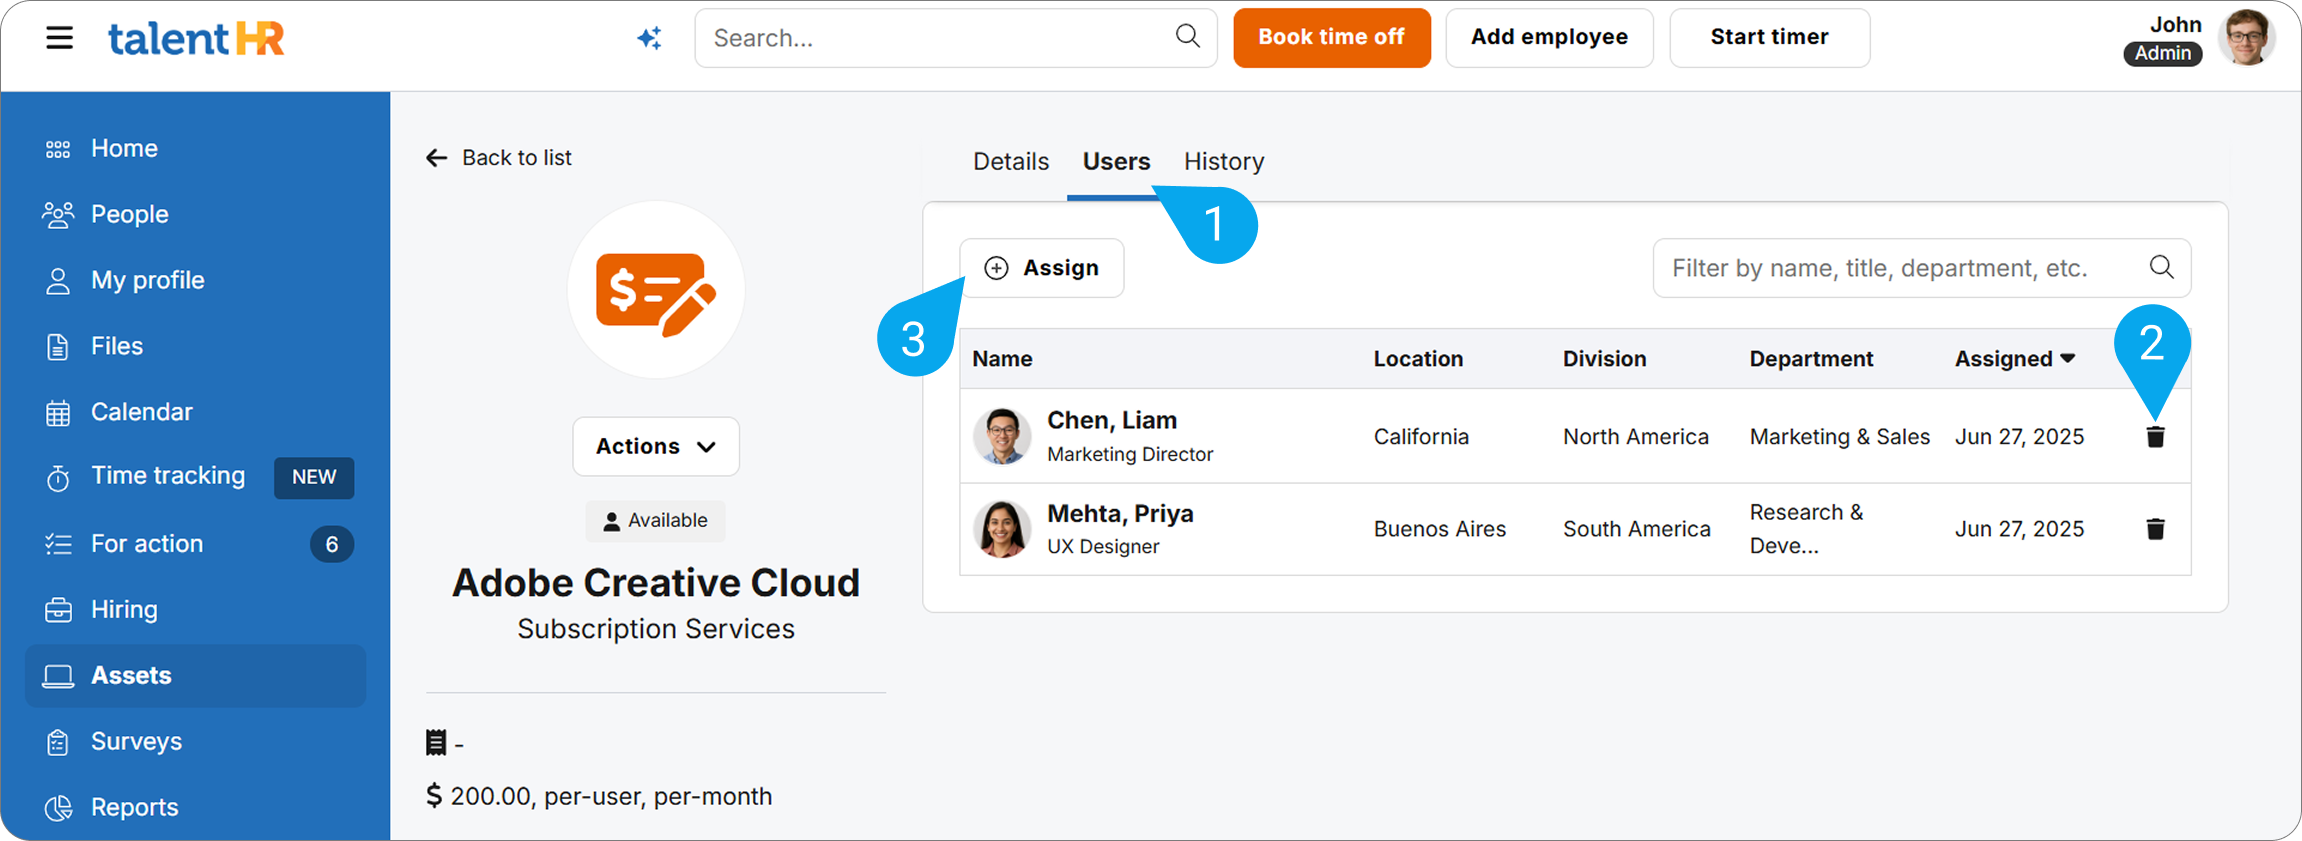Viewport: 2302px width, 841px height.
Task: Click the Buenos Aires location cell
Action: coord(1439,529)
